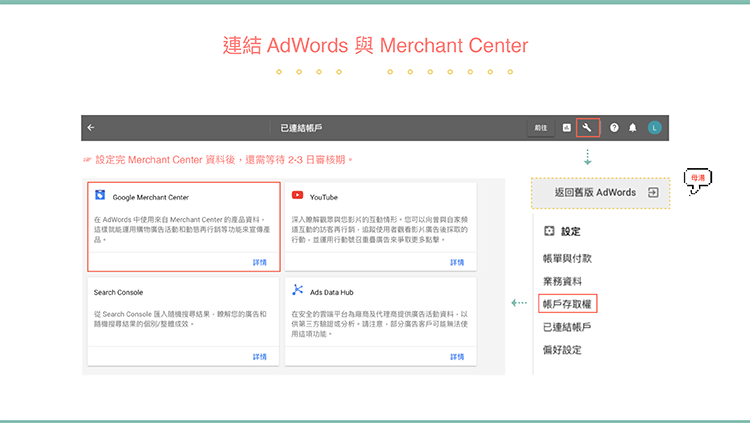Image resolution: width=750 pixels, height=423 pixels.
Task: Open 帳戶存取權 menu item
Action: click(x=568, y=304)
